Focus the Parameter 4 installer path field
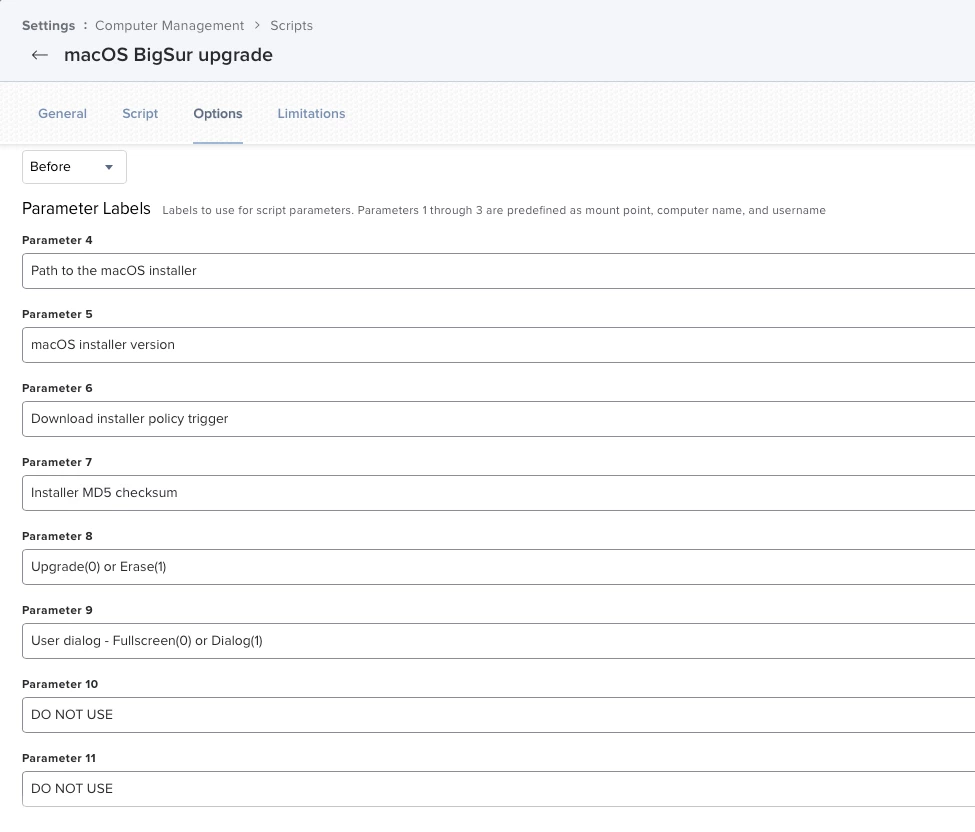The height and width of the screenshot is (832, 975). coord(499,270)
